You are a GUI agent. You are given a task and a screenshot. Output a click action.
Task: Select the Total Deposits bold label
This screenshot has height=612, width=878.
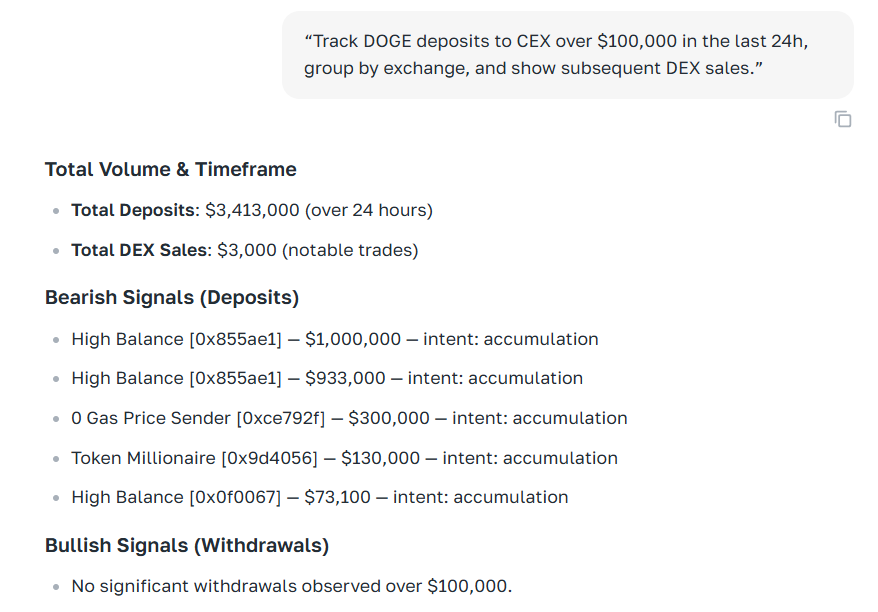[134, 211]
